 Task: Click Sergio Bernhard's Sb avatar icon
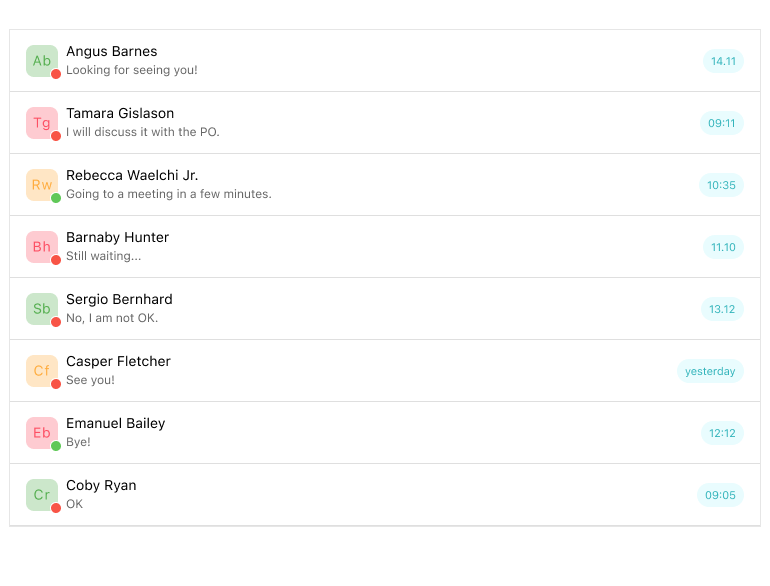pos(41,308)
